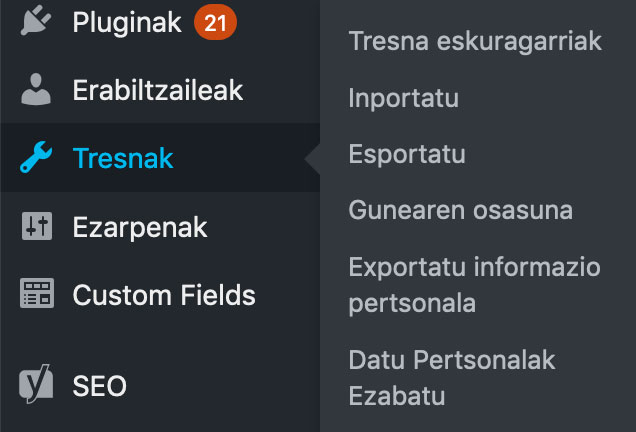Open the Custom Fields menu label
636x432 pixels.
(x=164, y=295)
